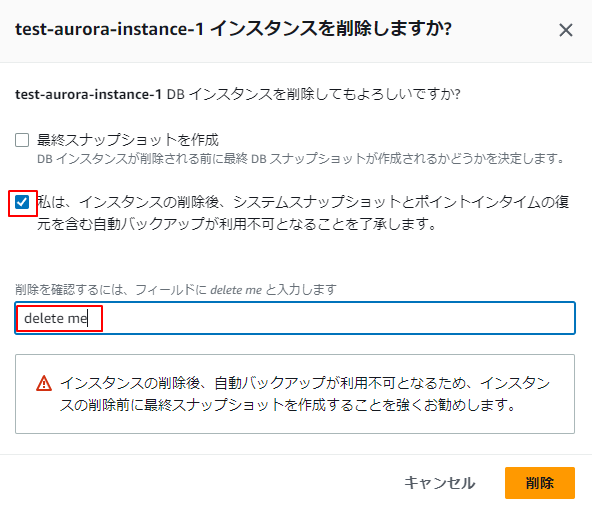Image resolution: width=592 pixels, height=510 pixels.
Task: Click the dialog title test-aurora-instance-1
Action: coord(109,29)
